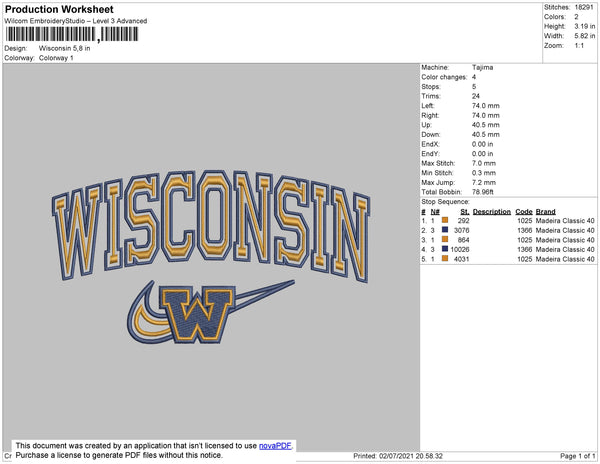Select the Max Stitch value '7.0 mm'
The width and height of the screenshot is (600, 464).
(484, 163)
